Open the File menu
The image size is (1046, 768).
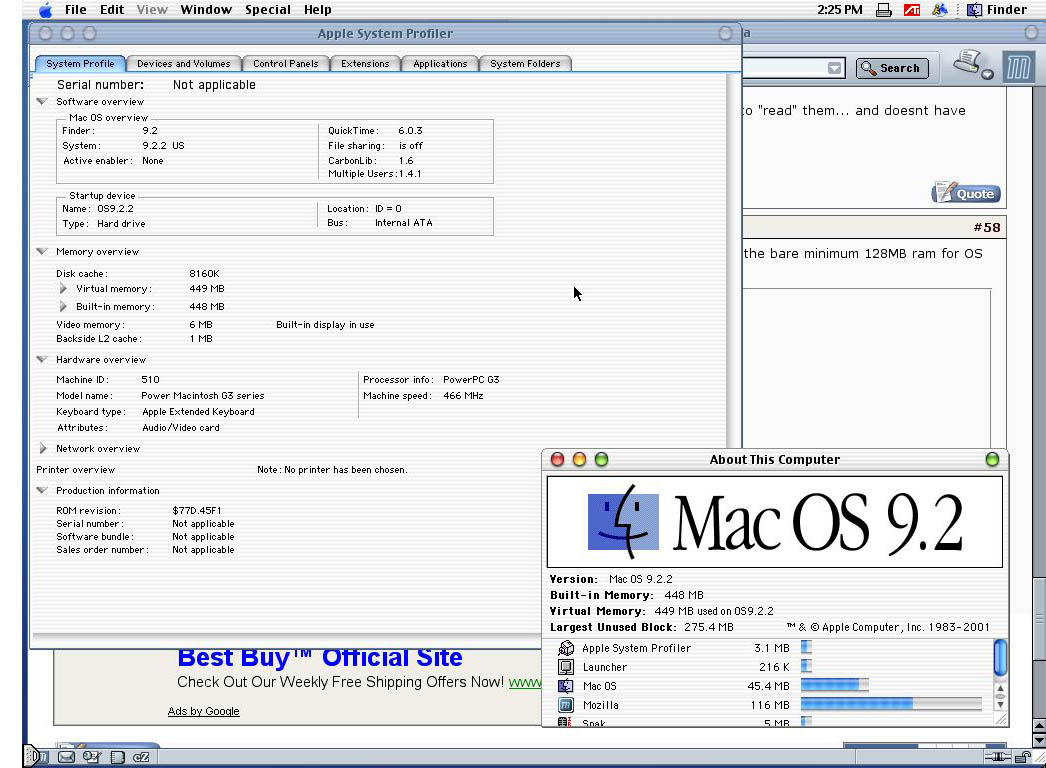tap(75, 10)
